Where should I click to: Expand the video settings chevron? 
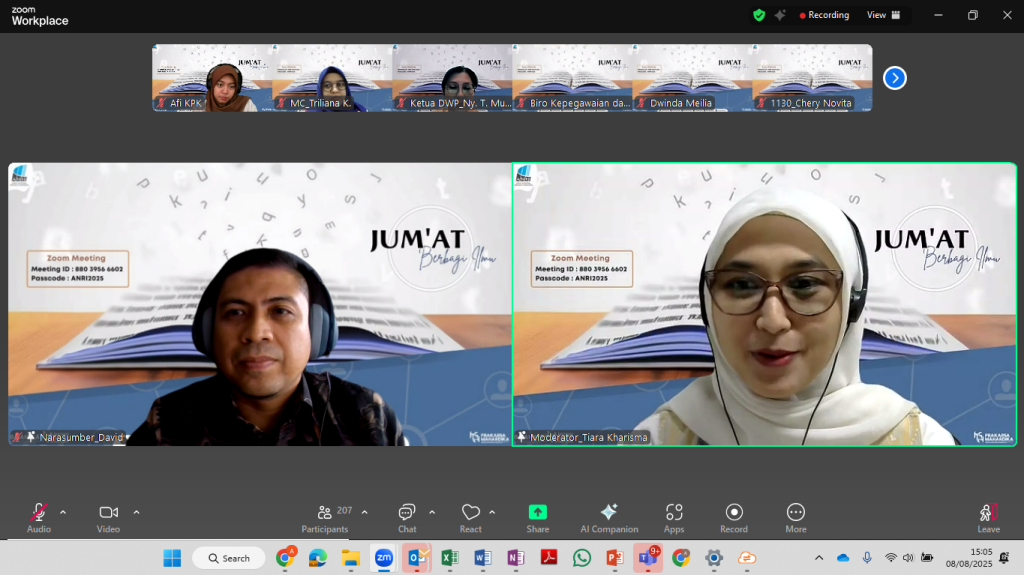(x=136, y=512)
